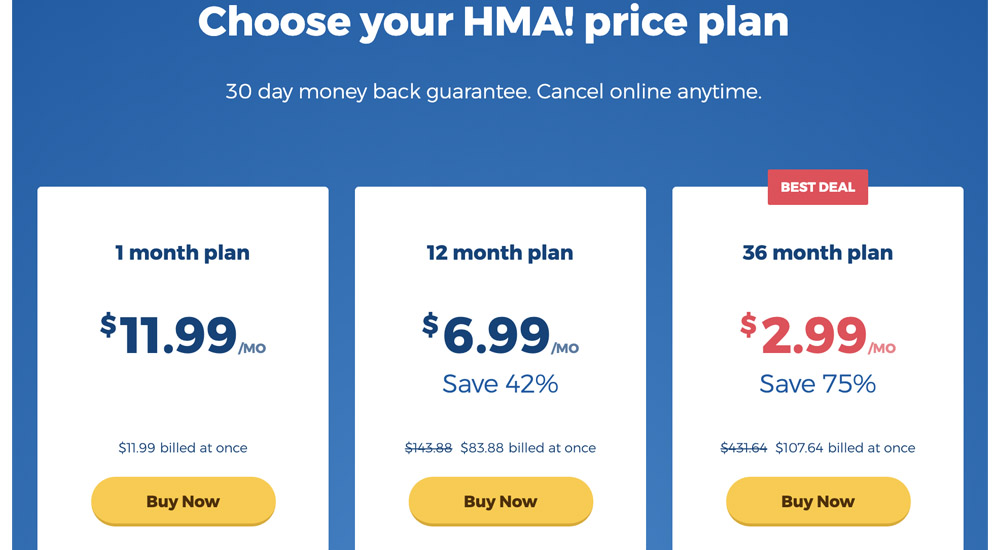
Task: Click the 30 day money back guarantee text
Action: coord(378,92)
